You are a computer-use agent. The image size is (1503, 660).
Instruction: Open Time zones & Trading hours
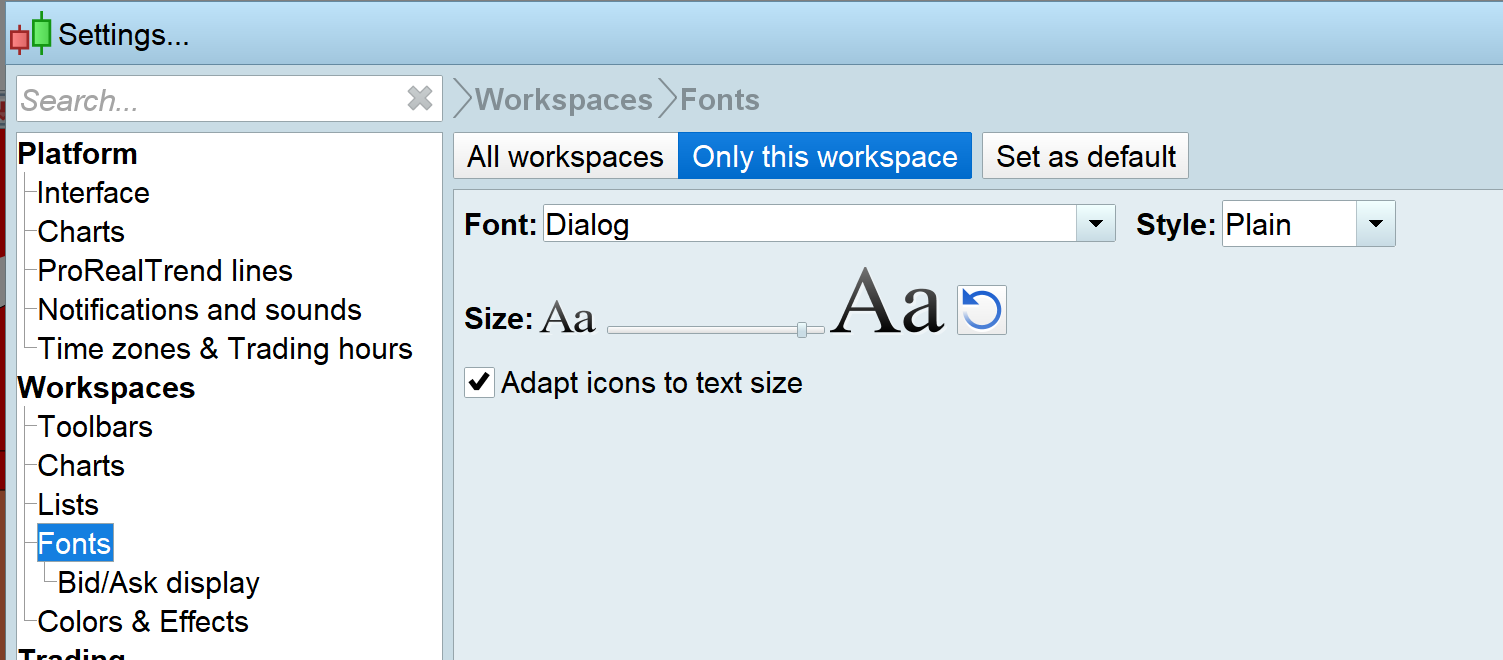click(225, 349)
